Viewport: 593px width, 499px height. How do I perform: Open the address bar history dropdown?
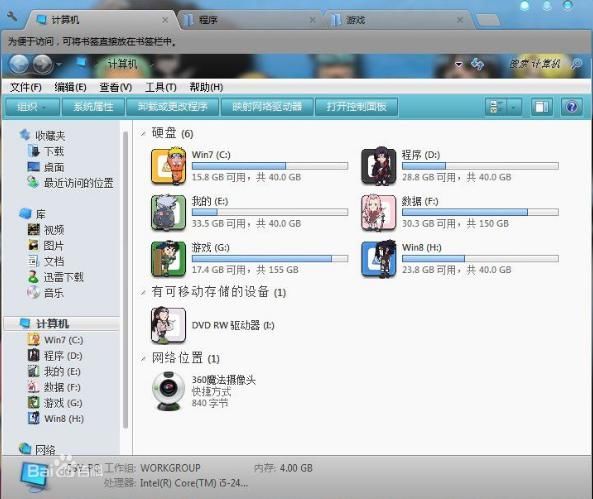[458, 64]
